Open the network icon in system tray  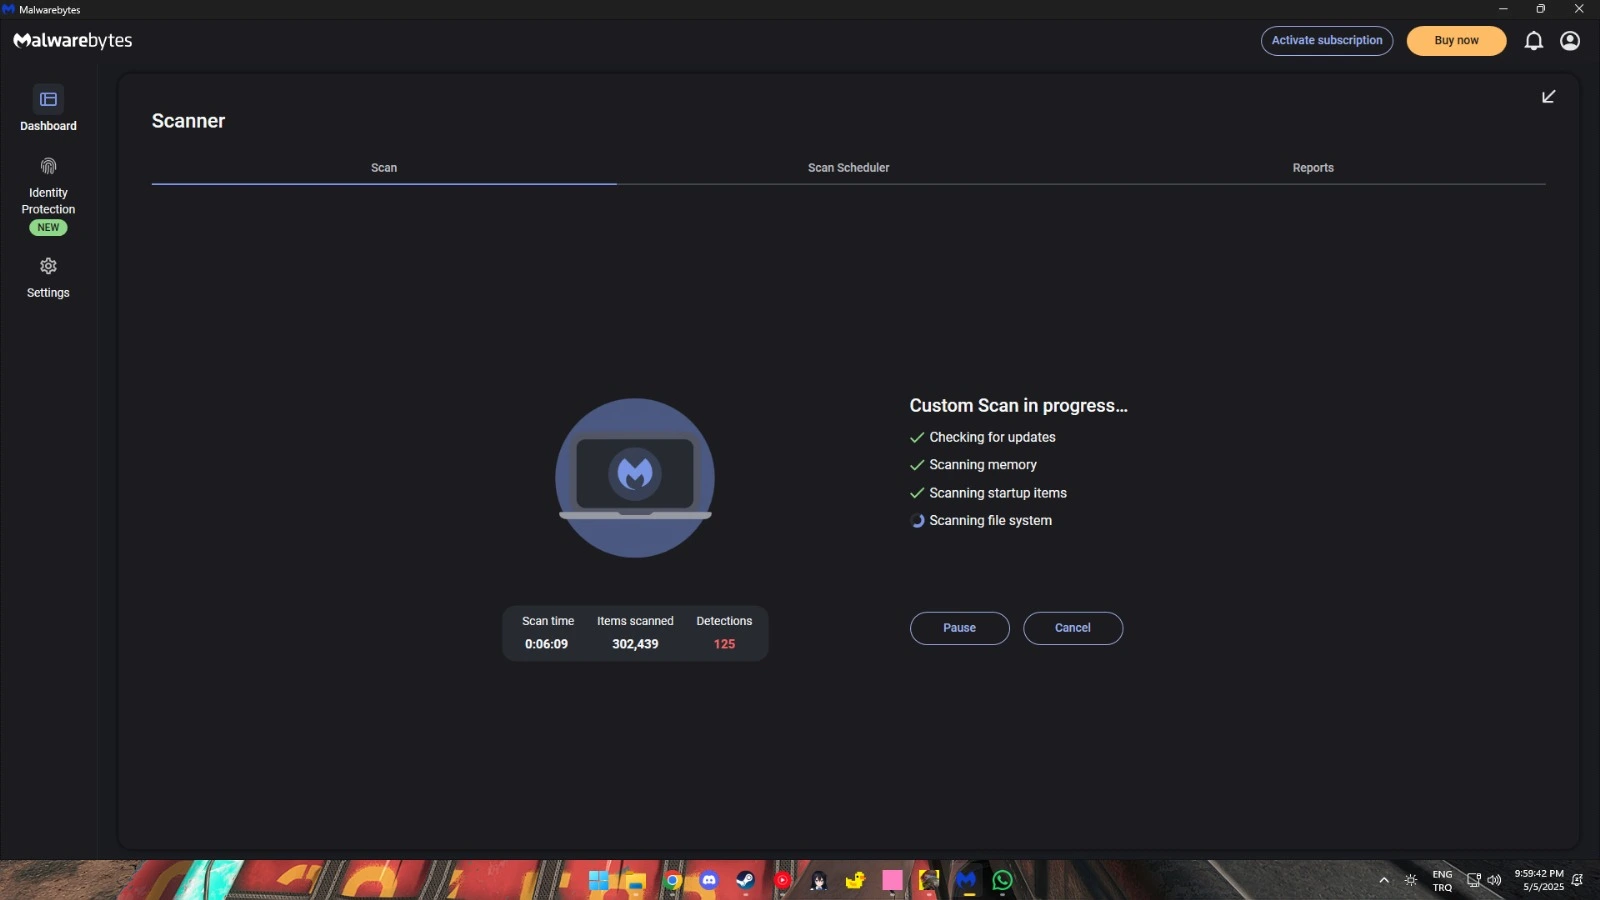coord(1473,881)
